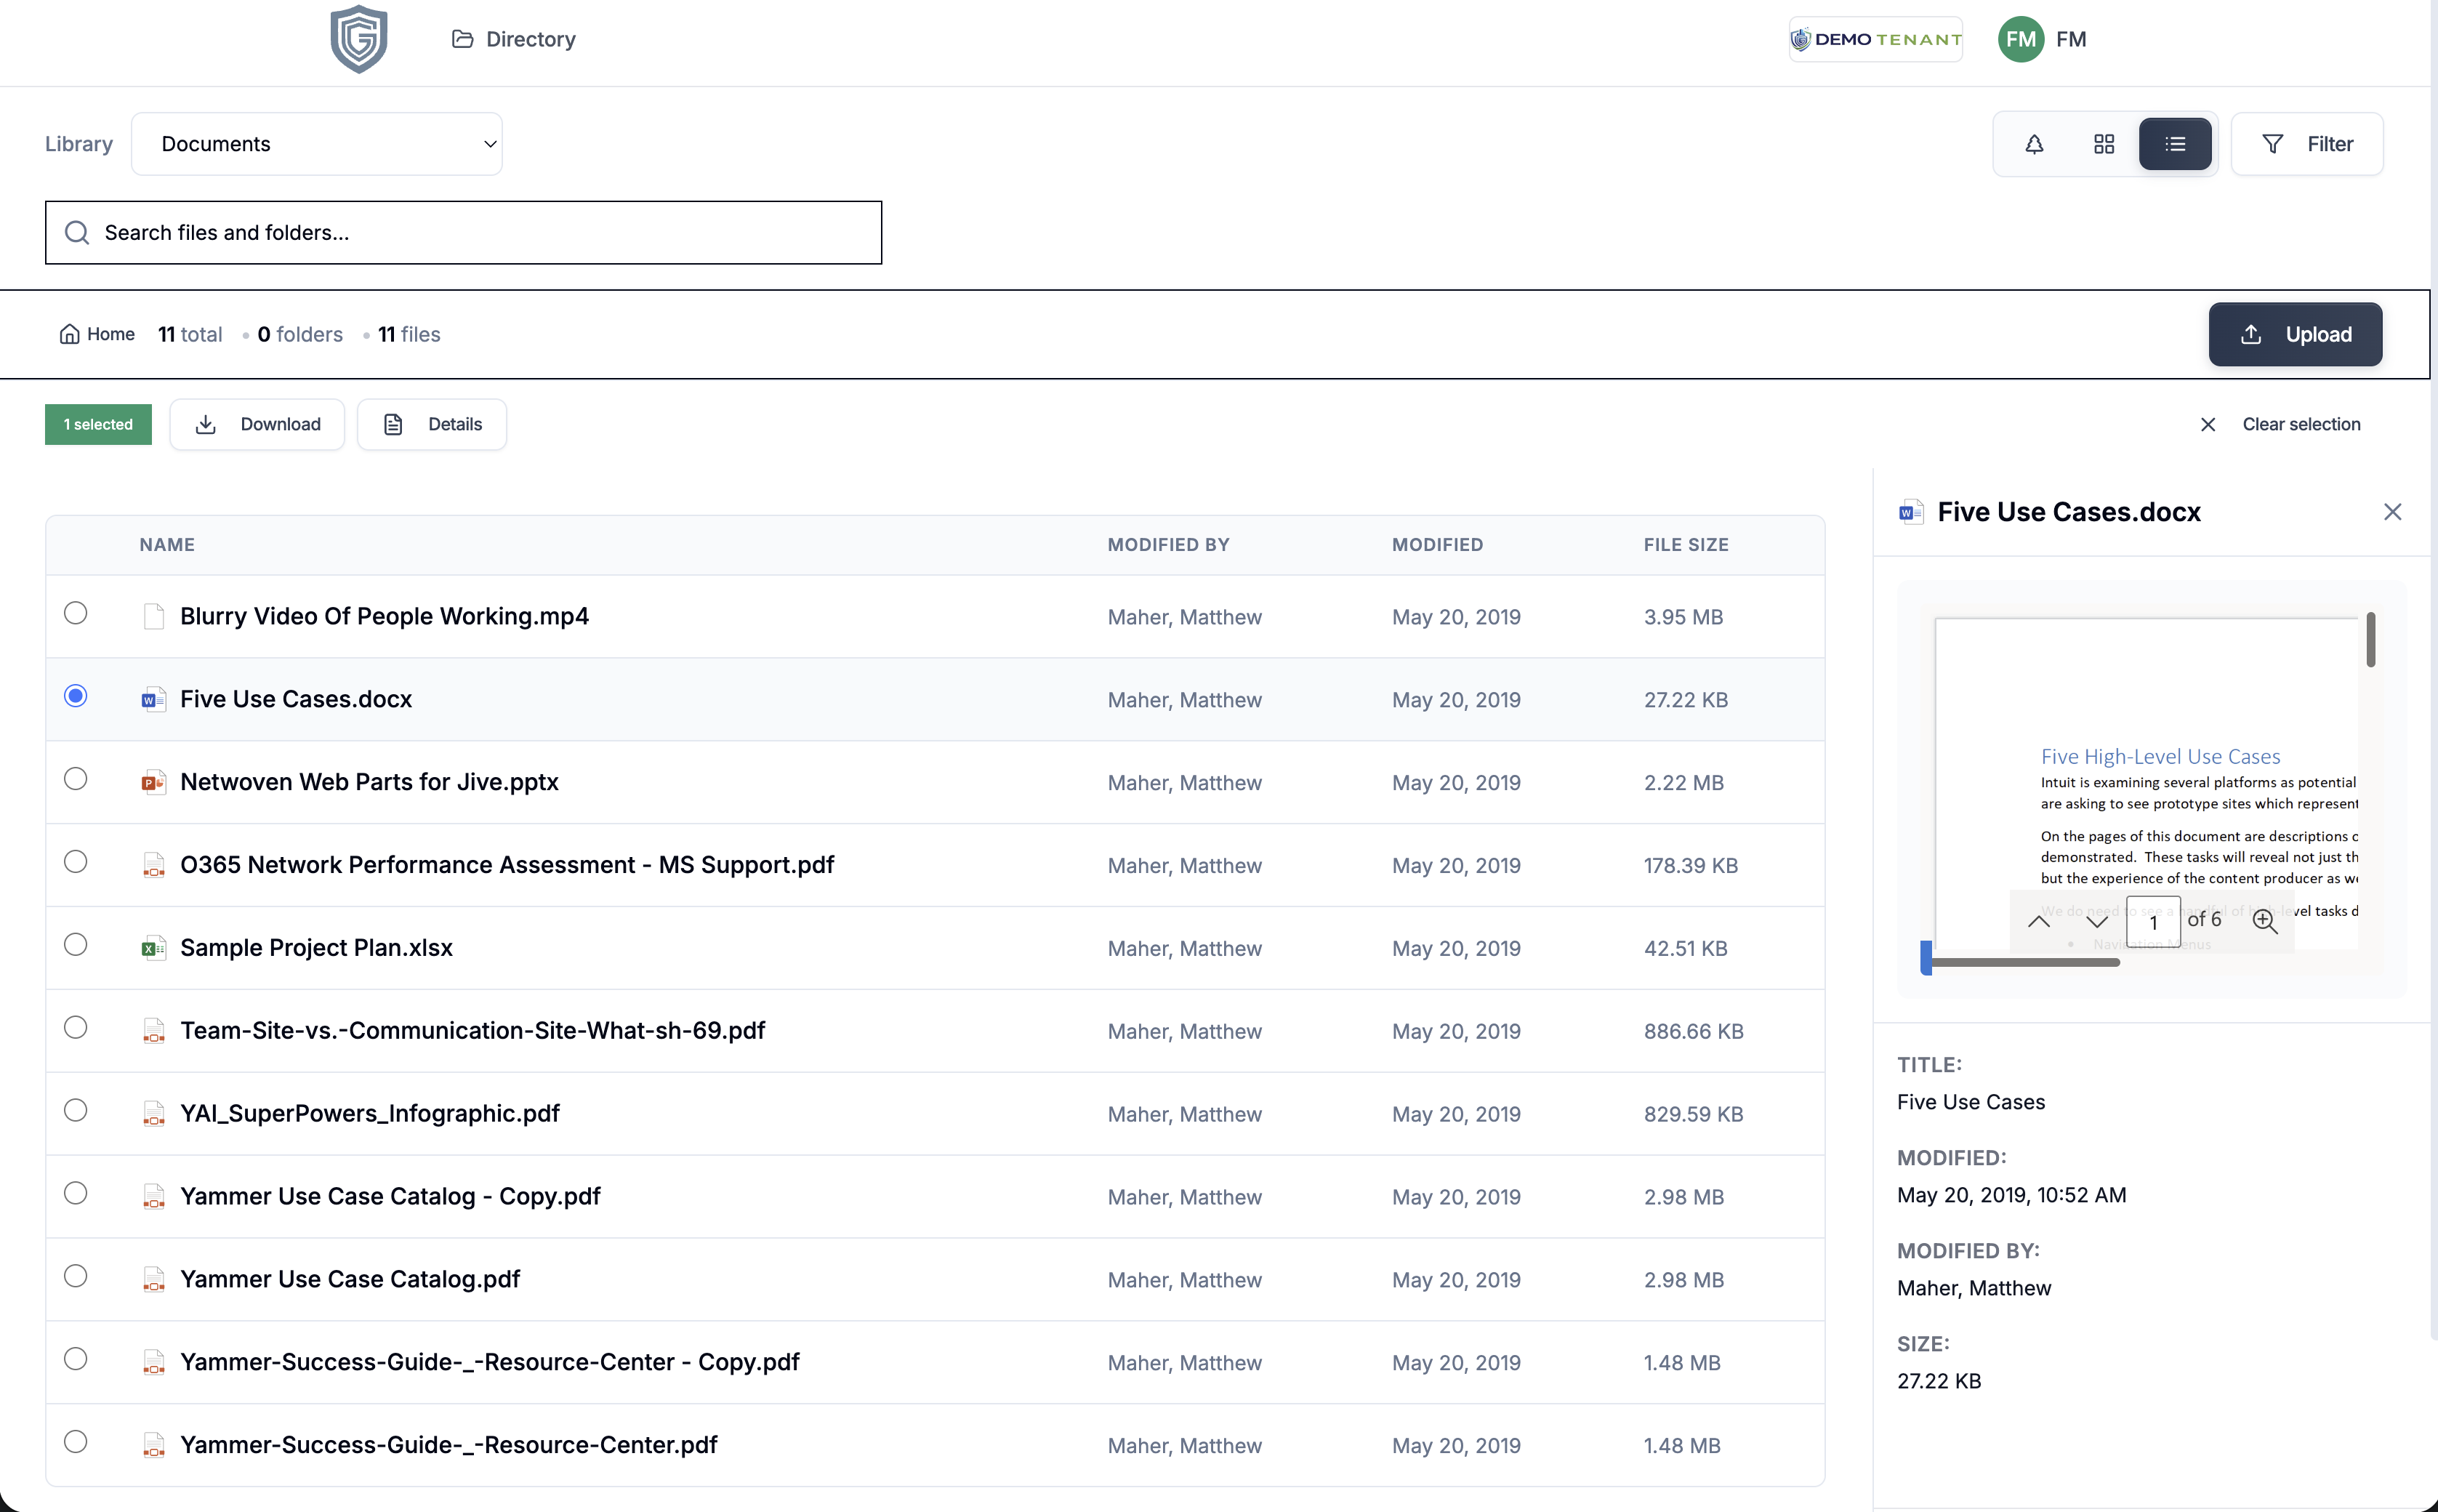Click the PDF icon for YAI_SuperPowers_Infographic
The height and width of the screenshot is (1512, 2438).
(x=153, y=1114)
